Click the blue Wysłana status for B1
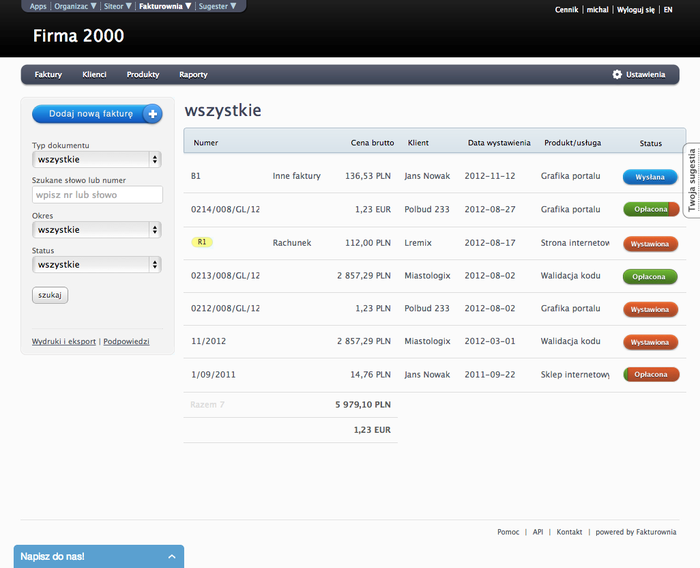The height and width of the screenshot is (568, 700). 650,177
